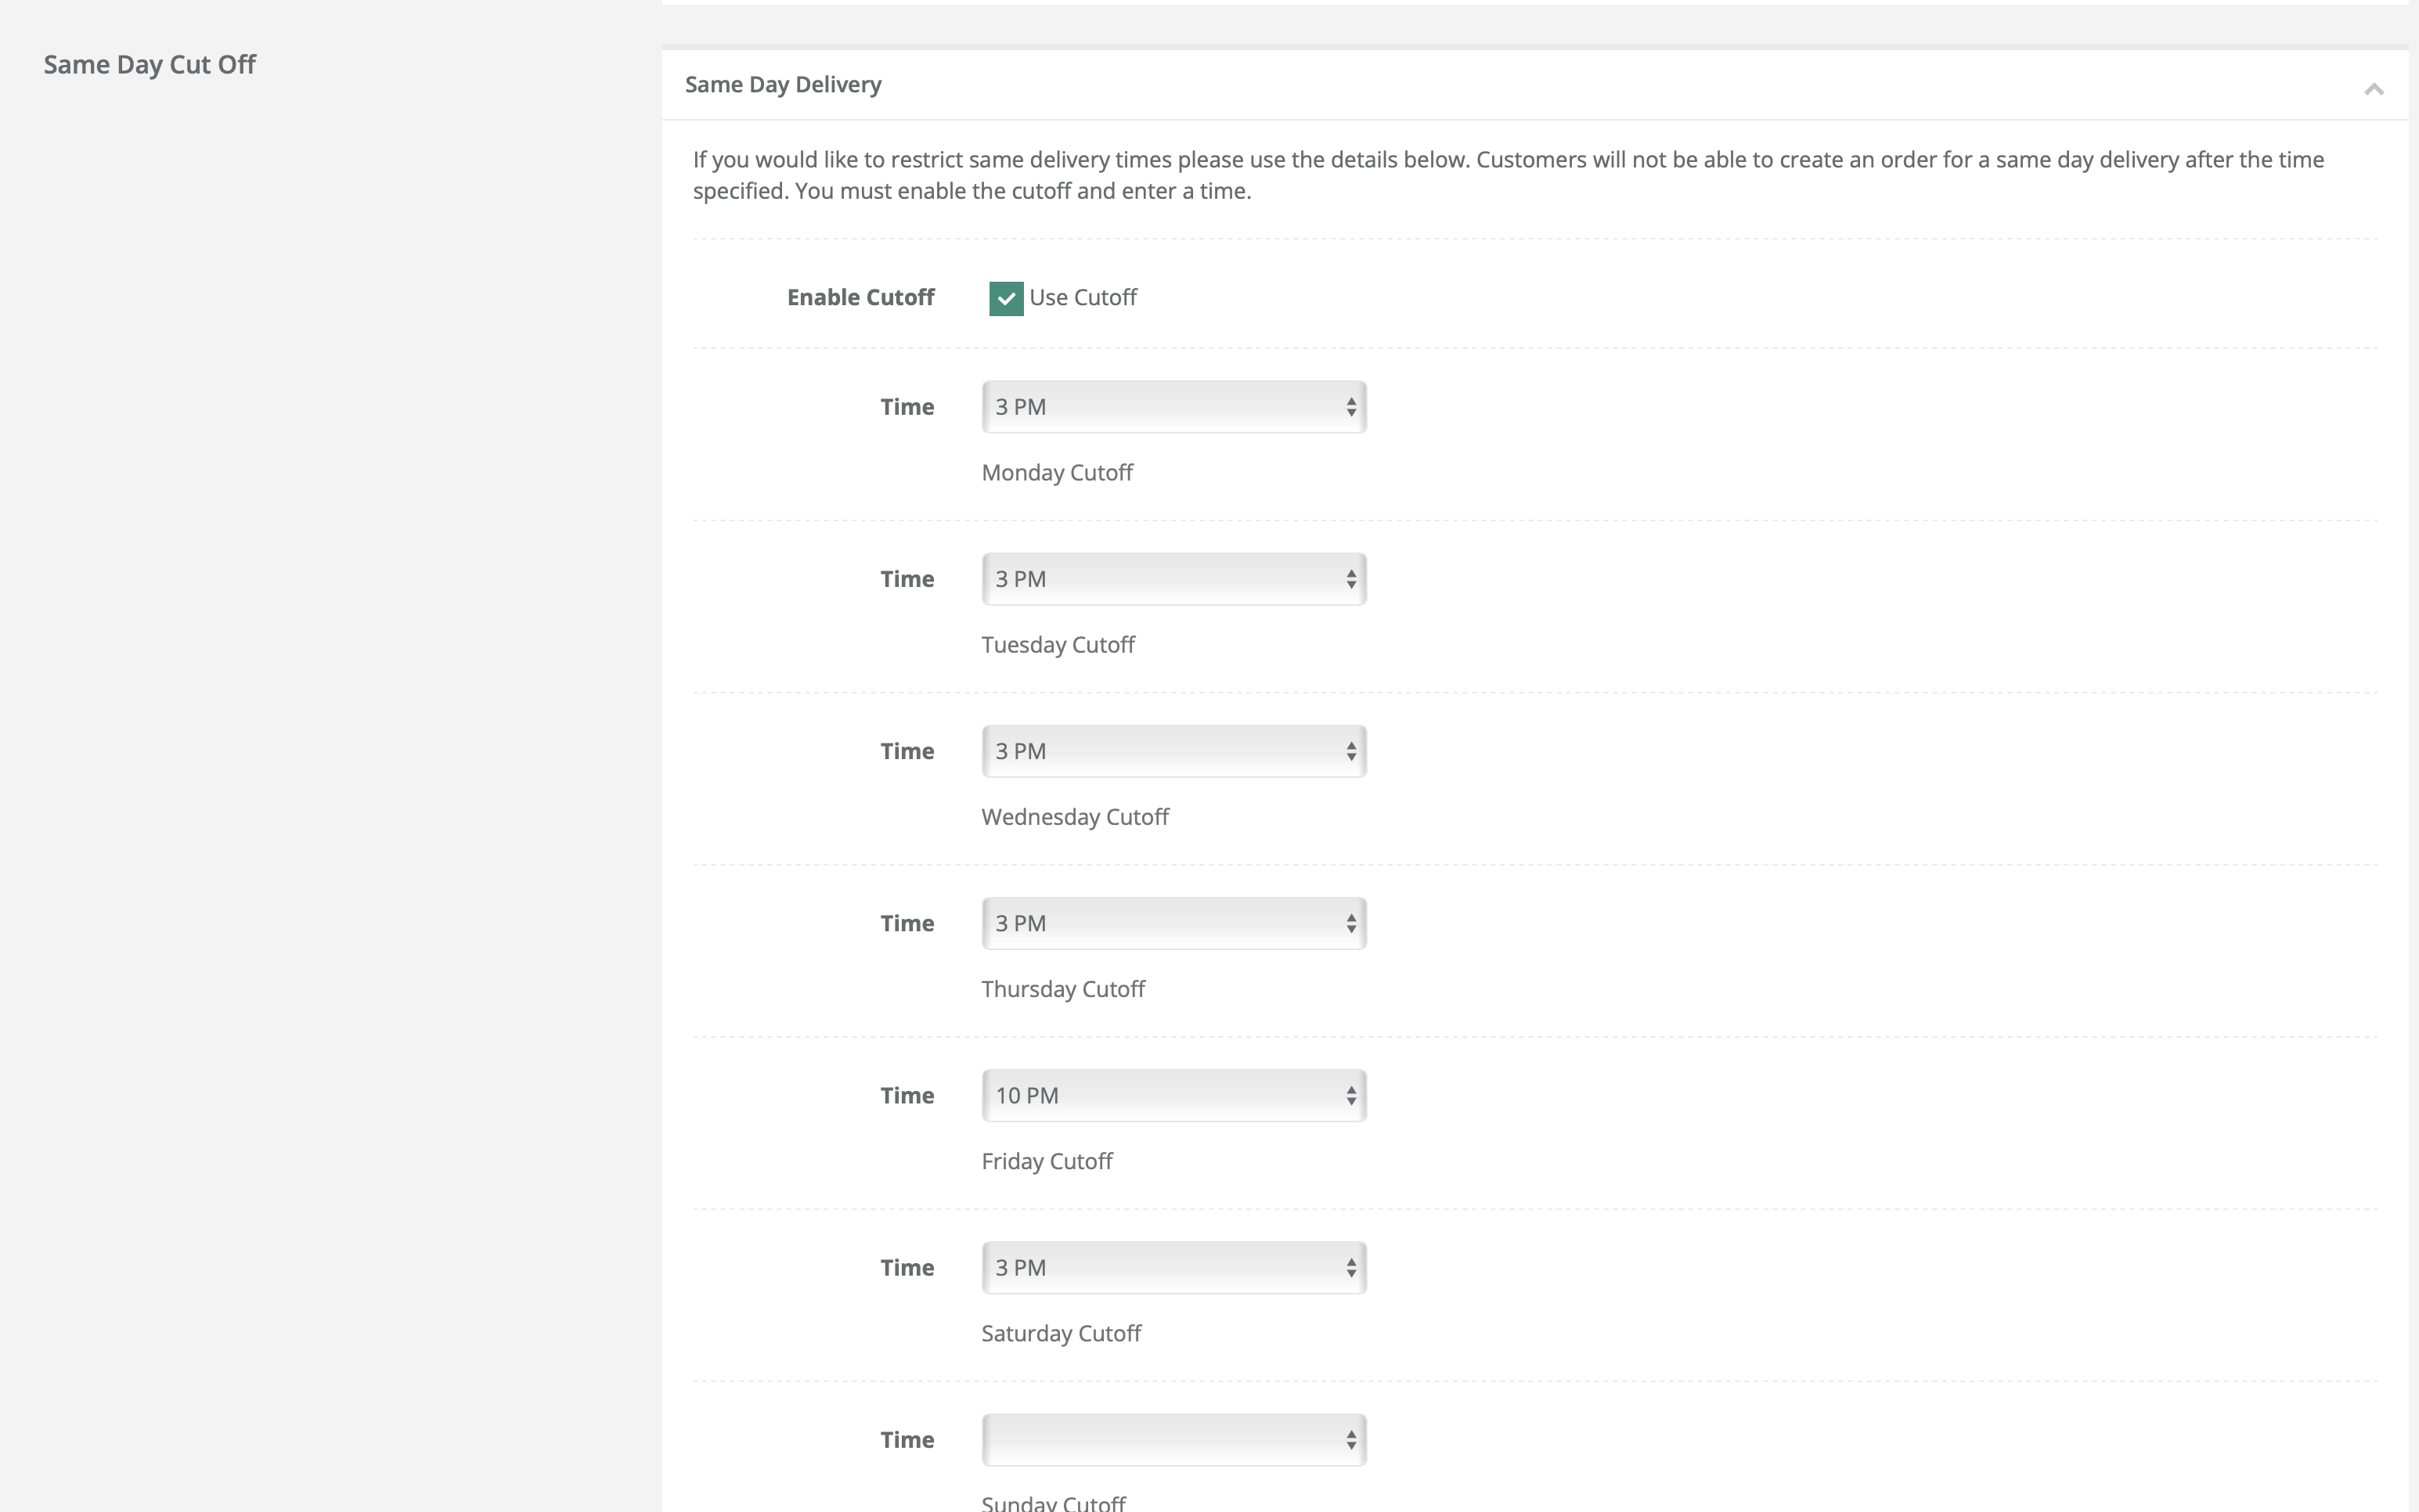Click the Same Day Delivery panel title

pyautogui.click(x=783, y=85)
